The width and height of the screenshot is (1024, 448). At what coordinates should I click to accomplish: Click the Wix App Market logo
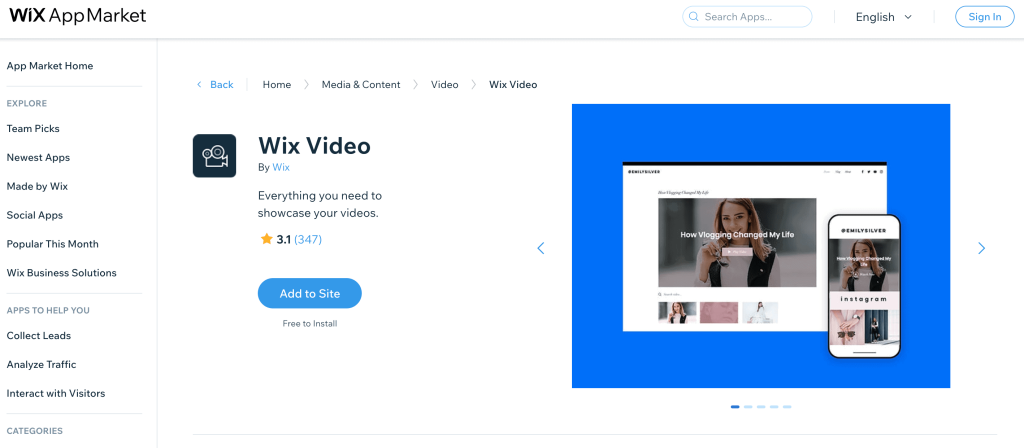point(78,16)
